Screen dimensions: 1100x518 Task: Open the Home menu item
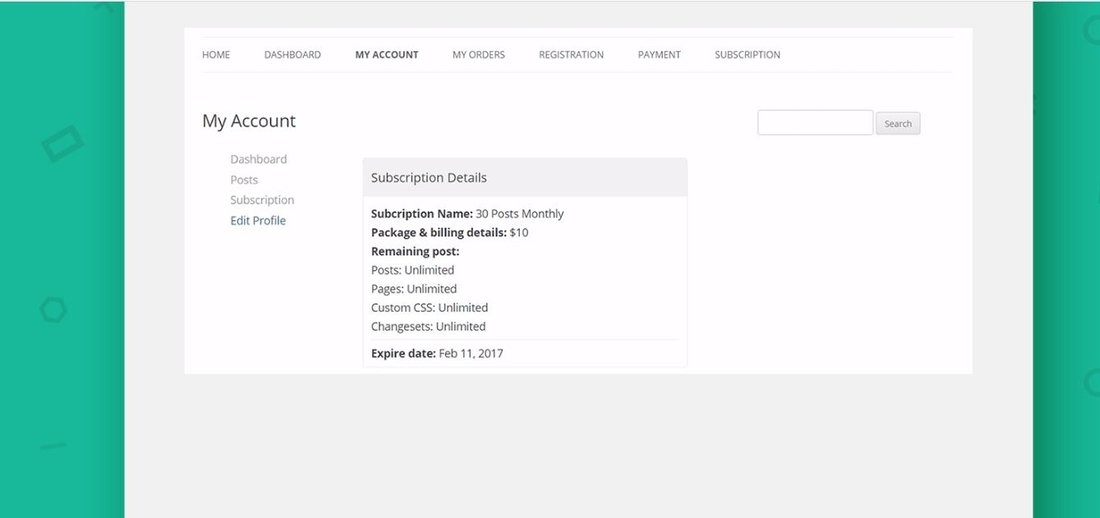pyautogui.click(x=216, y=55)
